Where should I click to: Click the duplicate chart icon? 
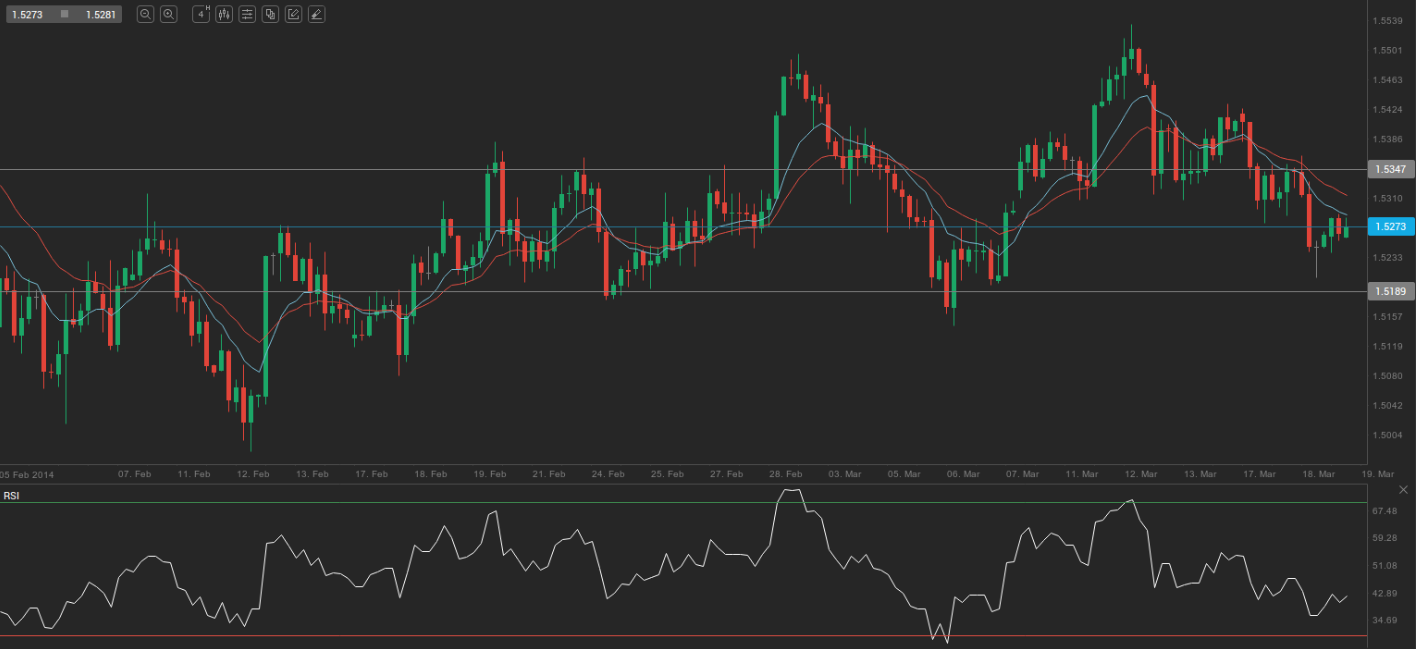coord(270,14)
